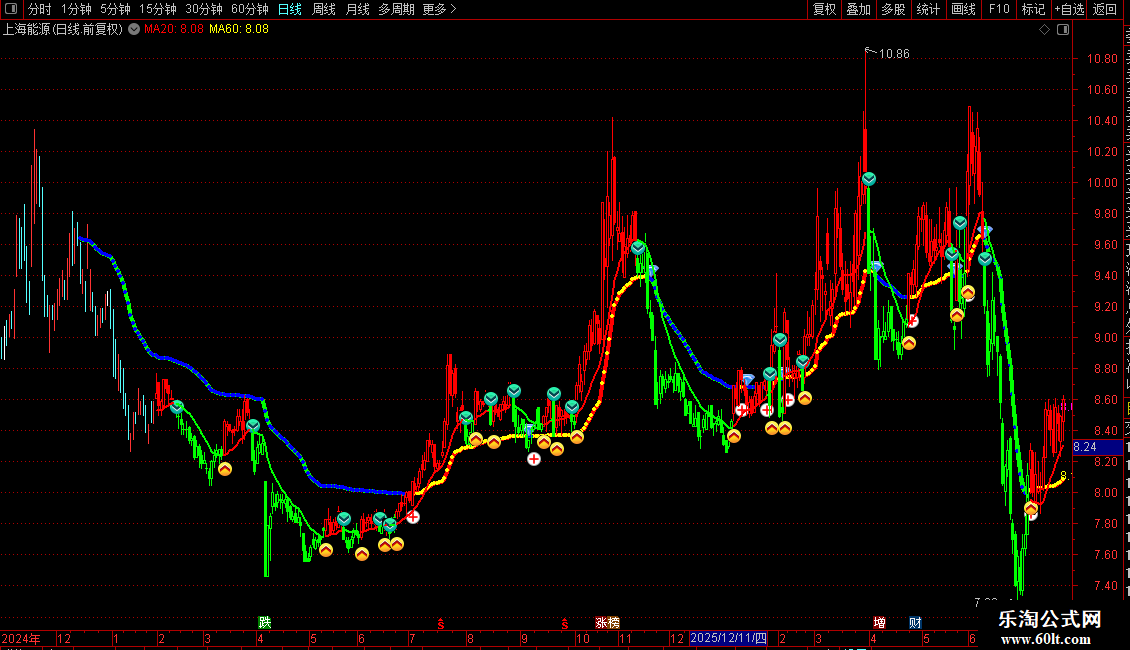Screen dimensions: 1130x650
Task: Select the 15分钟 period tab
Action: point(157,9)
